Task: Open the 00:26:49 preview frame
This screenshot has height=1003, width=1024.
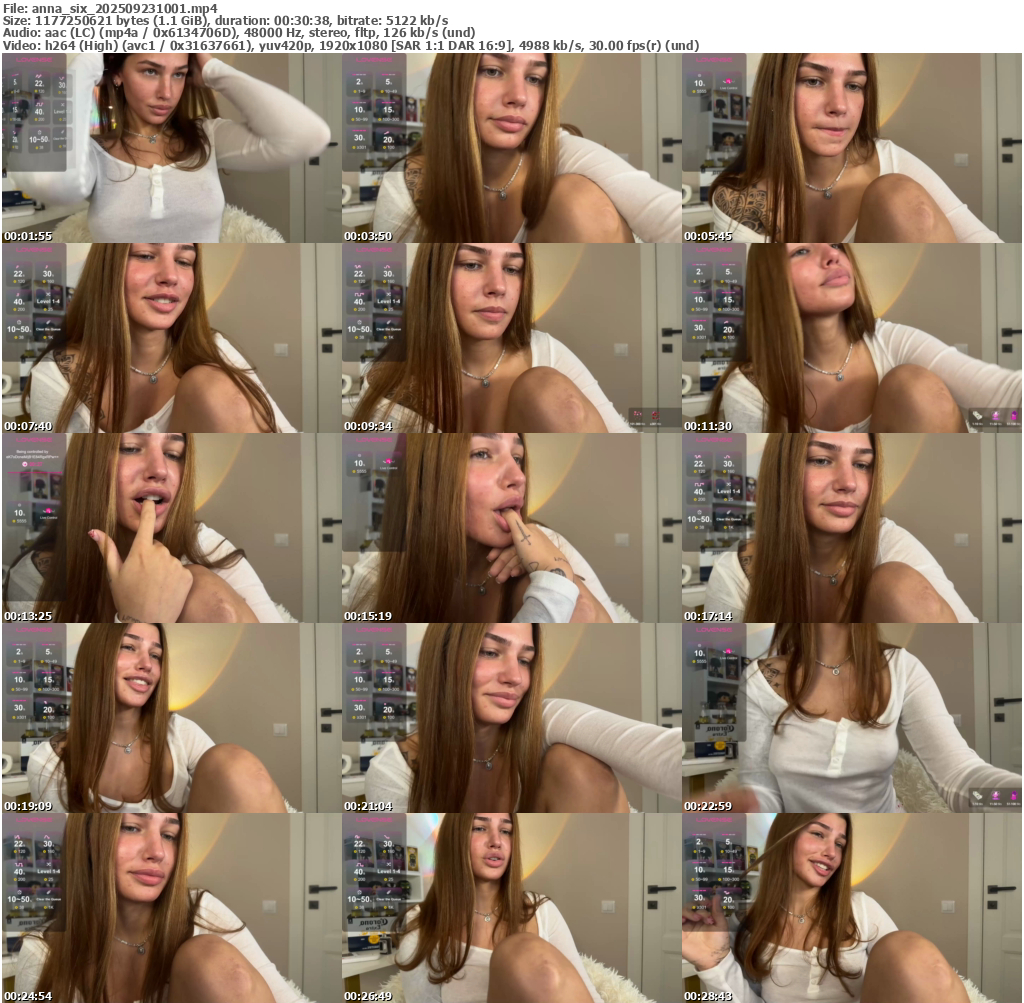Action: [511, 908]
